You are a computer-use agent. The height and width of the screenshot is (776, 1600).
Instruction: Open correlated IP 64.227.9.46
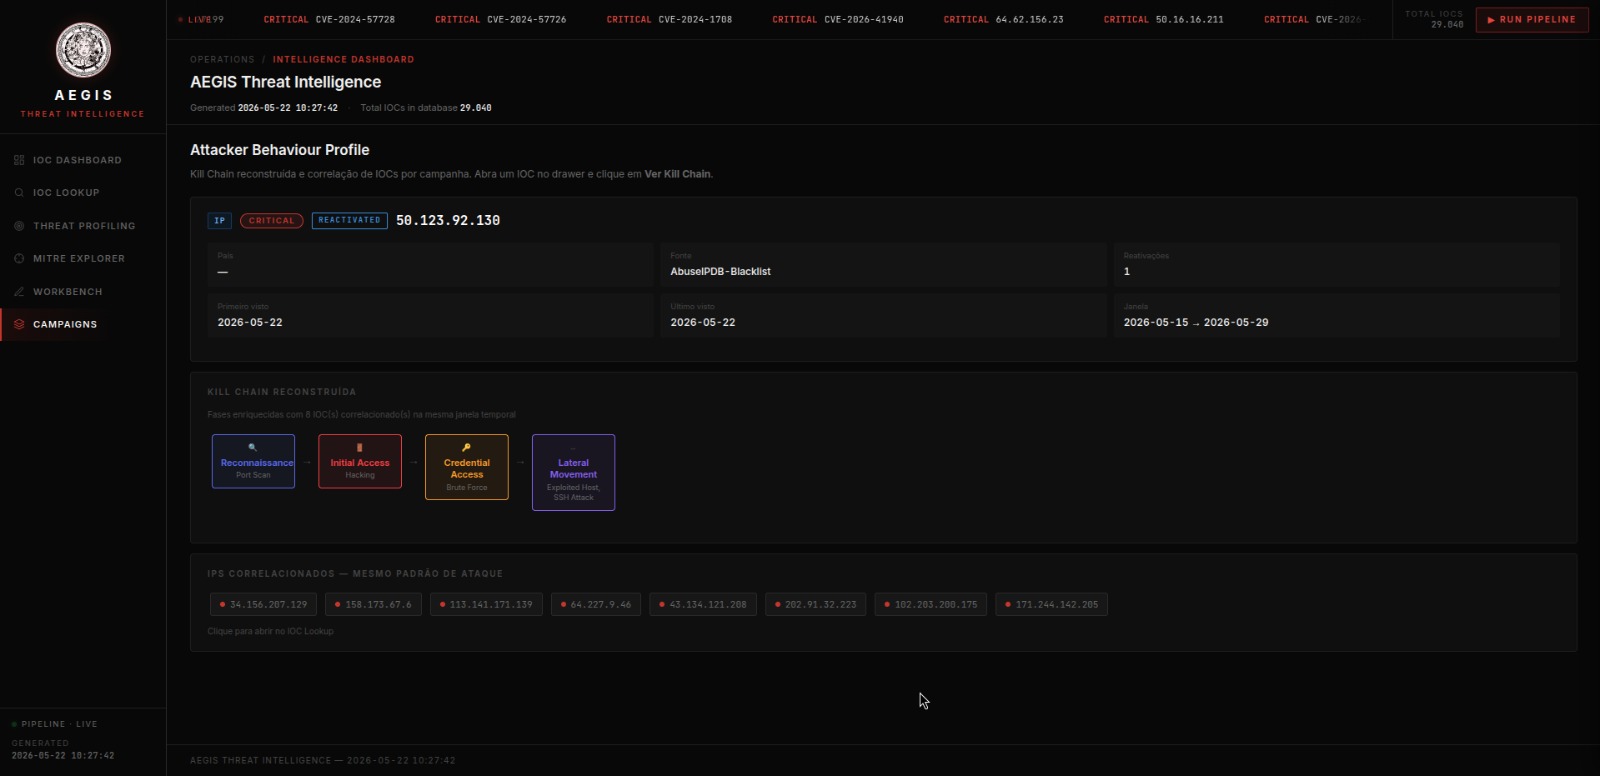coord(596,604)
